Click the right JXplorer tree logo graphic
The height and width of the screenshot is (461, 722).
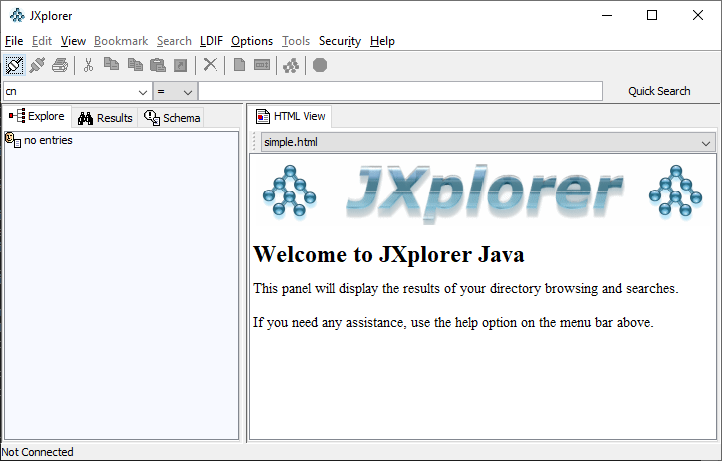click(675, 191)
